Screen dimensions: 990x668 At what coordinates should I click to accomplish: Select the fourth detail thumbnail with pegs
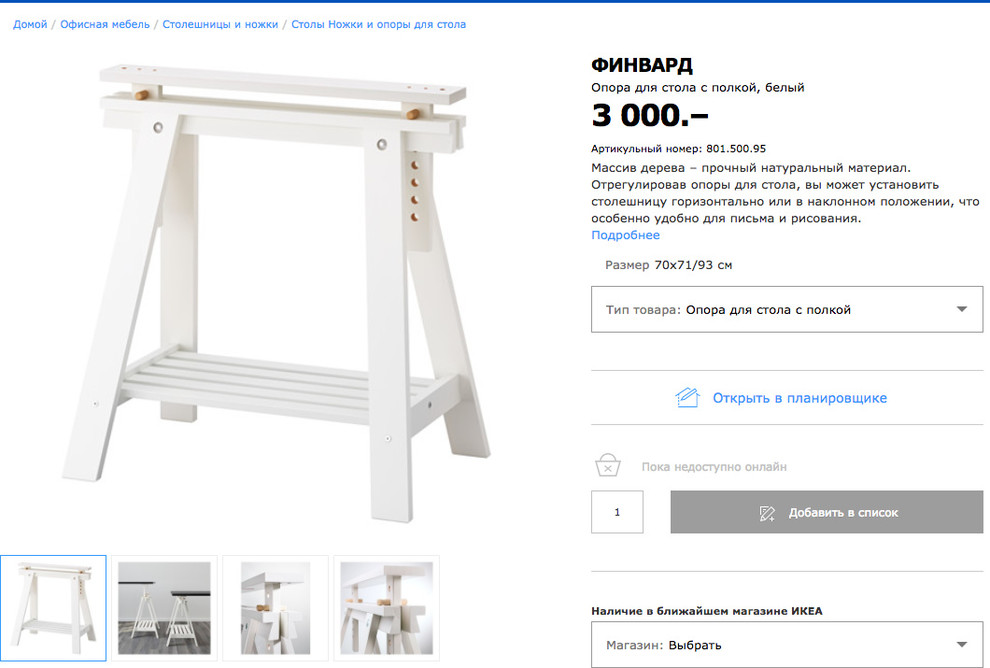pyautogui.click(x=386, y=608)
